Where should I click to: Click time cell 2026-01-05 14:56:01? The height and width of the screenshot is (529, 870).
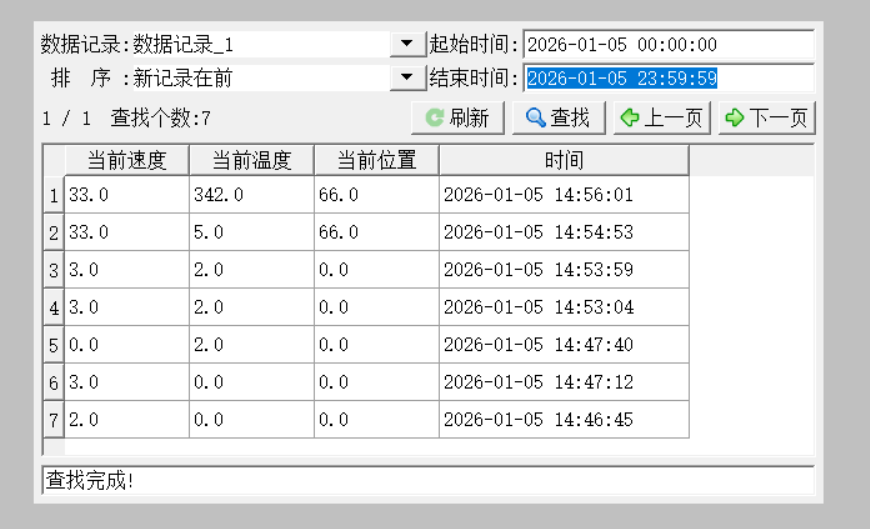click(x=564, y=195)
